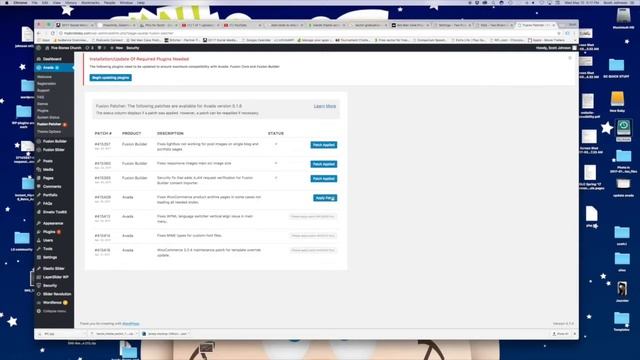Screen dimensions: 640x360
Task: Click the comments bubble icon in admin bar
Action: tap(101, 48)
